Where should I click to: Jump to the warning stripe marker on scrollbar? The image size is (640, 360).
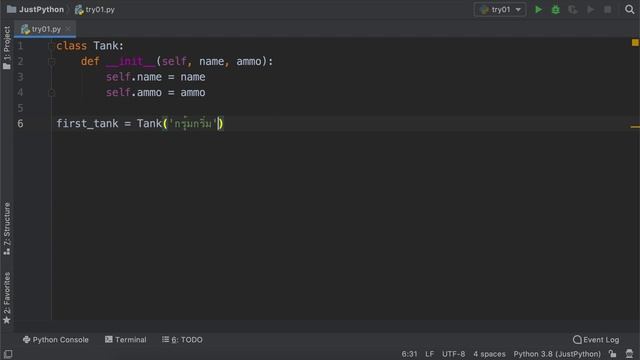pyautogui.click(x=635, y=127)
